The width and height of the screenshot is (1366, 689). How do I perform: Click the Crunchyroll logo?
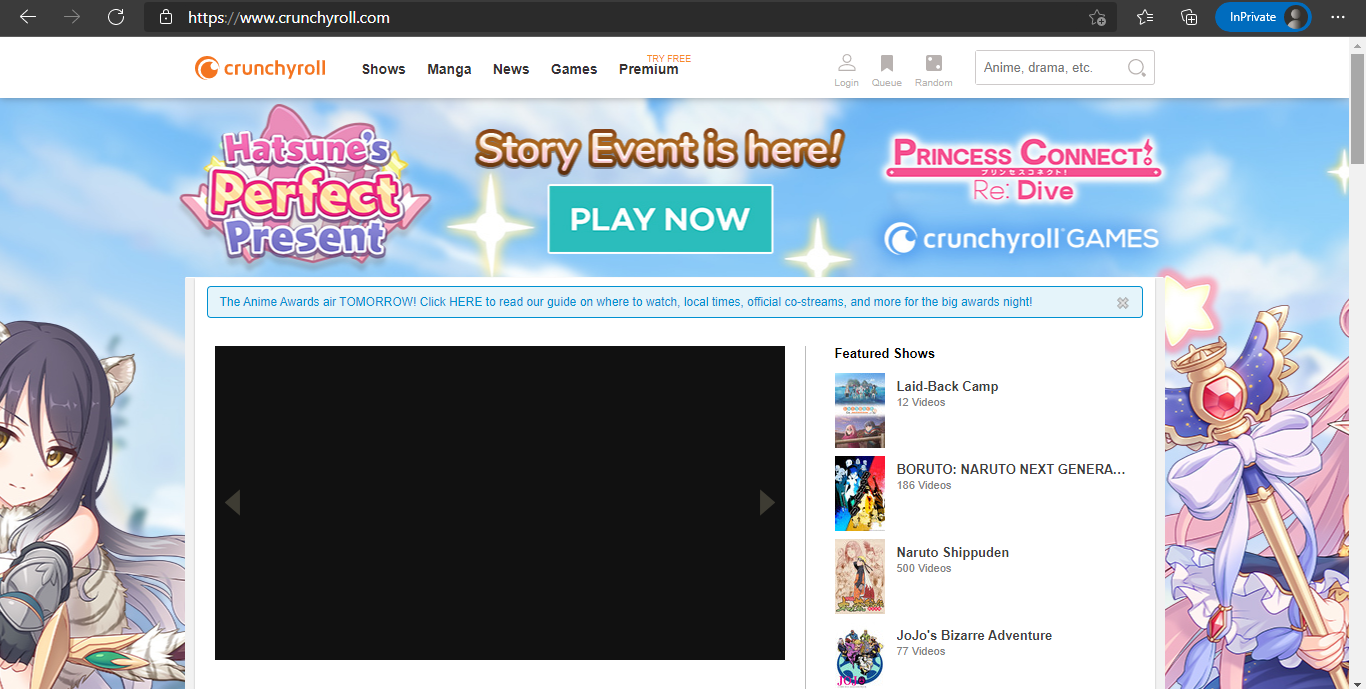[x=260, y=68]
